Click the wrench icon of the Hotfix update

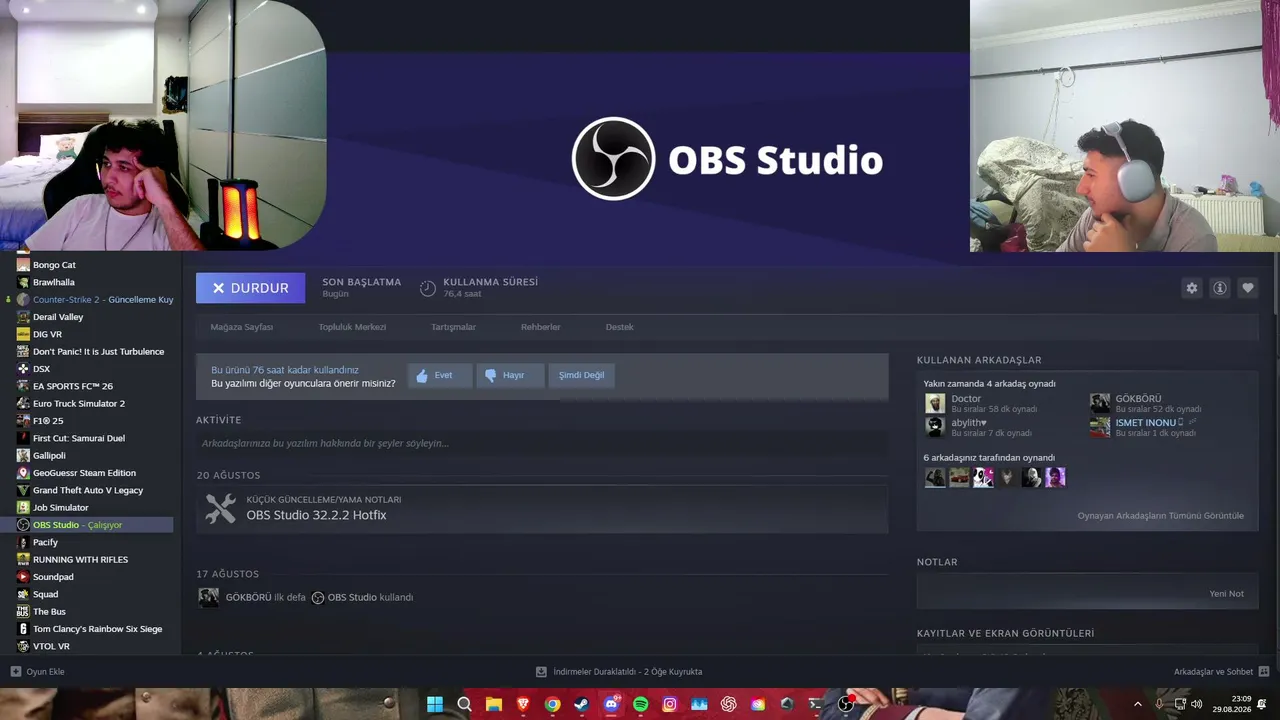tap(220, 508)
